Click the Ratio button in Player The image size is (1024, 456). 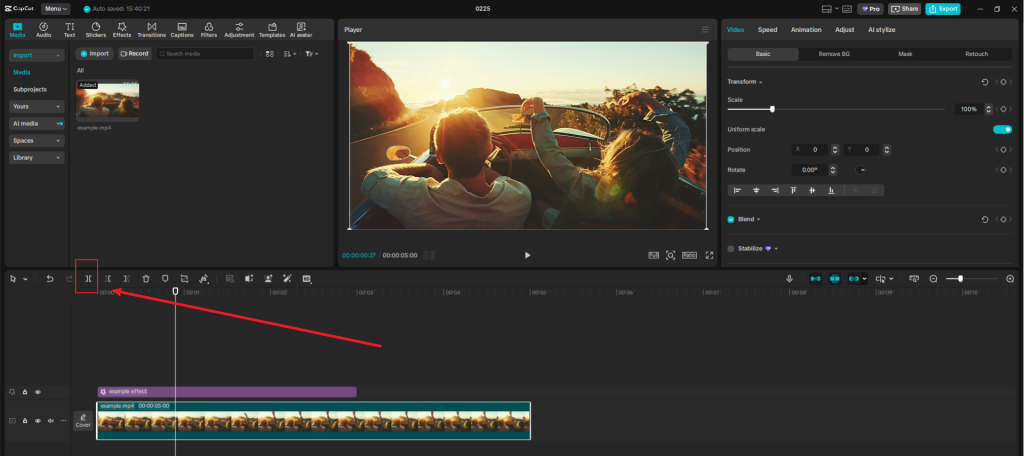(x=690, y=255)
